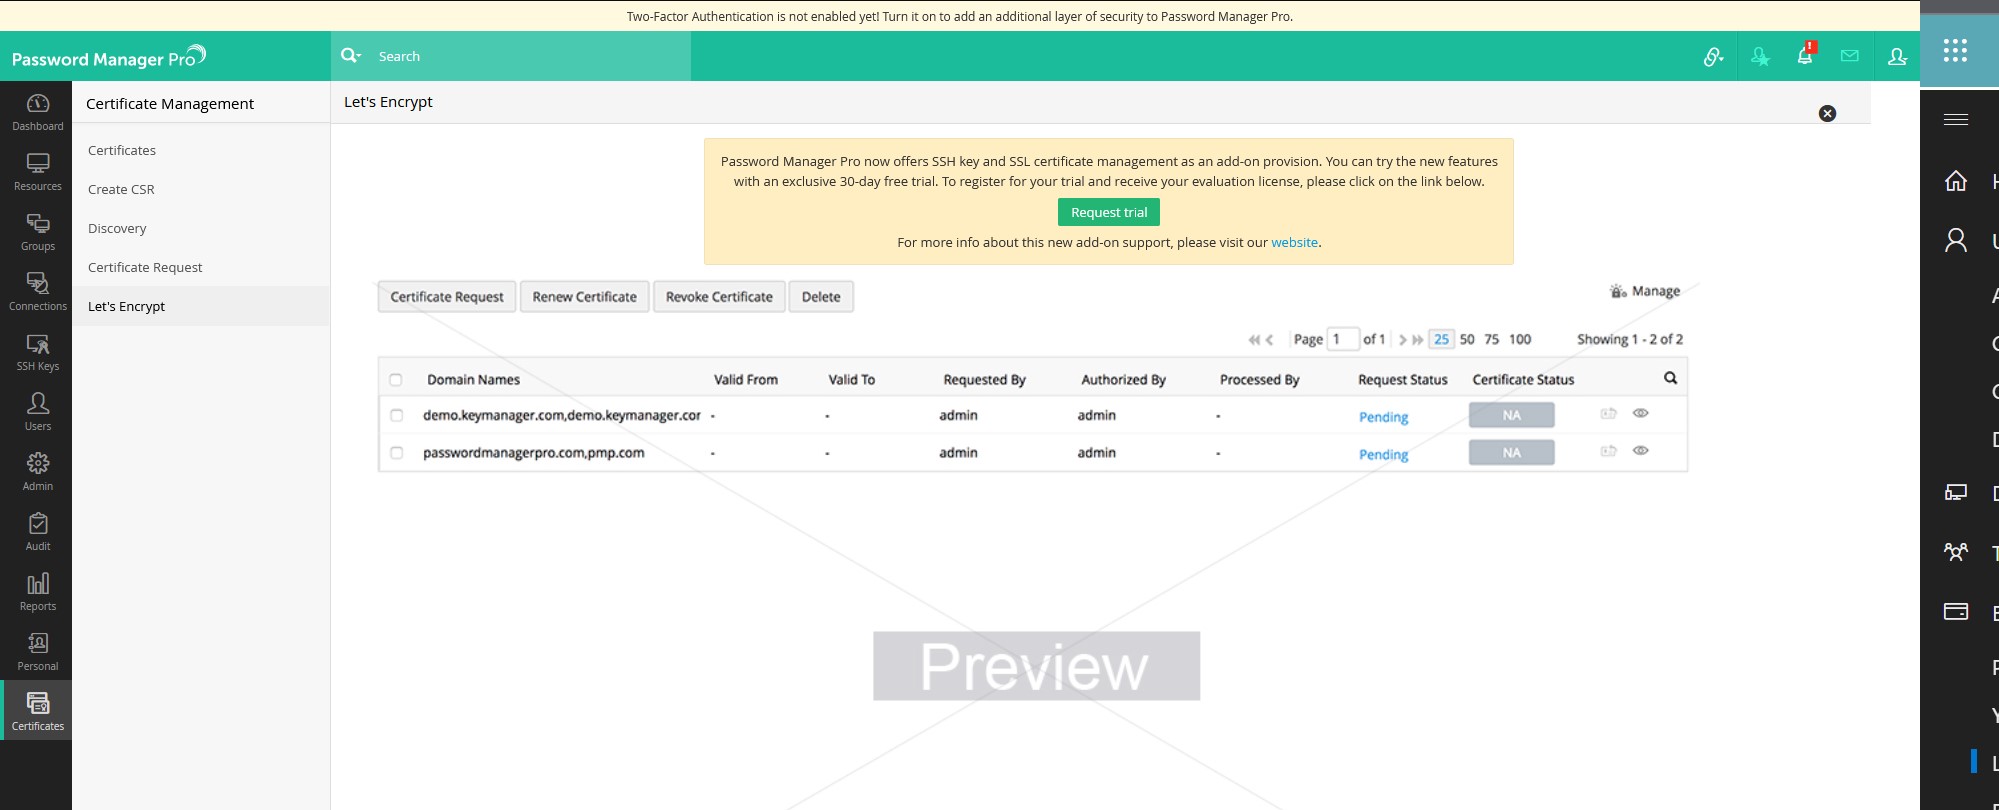Open the SSH Keys section in sidebar

point(37,352)
